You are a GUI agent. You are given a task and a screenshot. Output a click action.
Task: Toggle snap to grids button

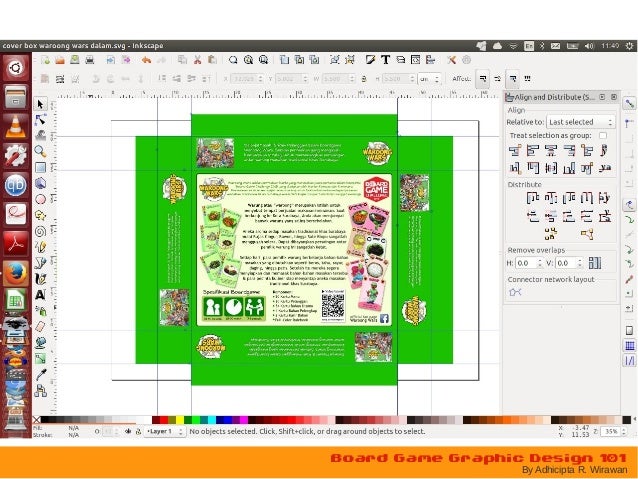pos(629,346)
